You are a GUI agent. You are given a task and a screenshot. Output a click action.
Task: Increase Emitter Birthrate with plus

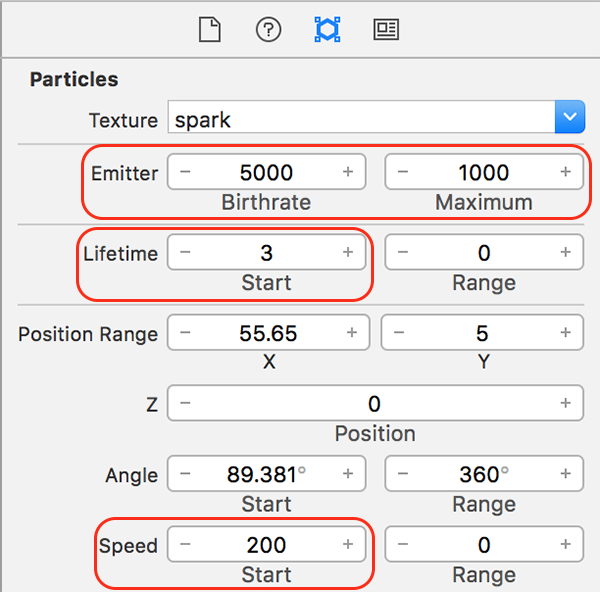click(x=348, y=171)
